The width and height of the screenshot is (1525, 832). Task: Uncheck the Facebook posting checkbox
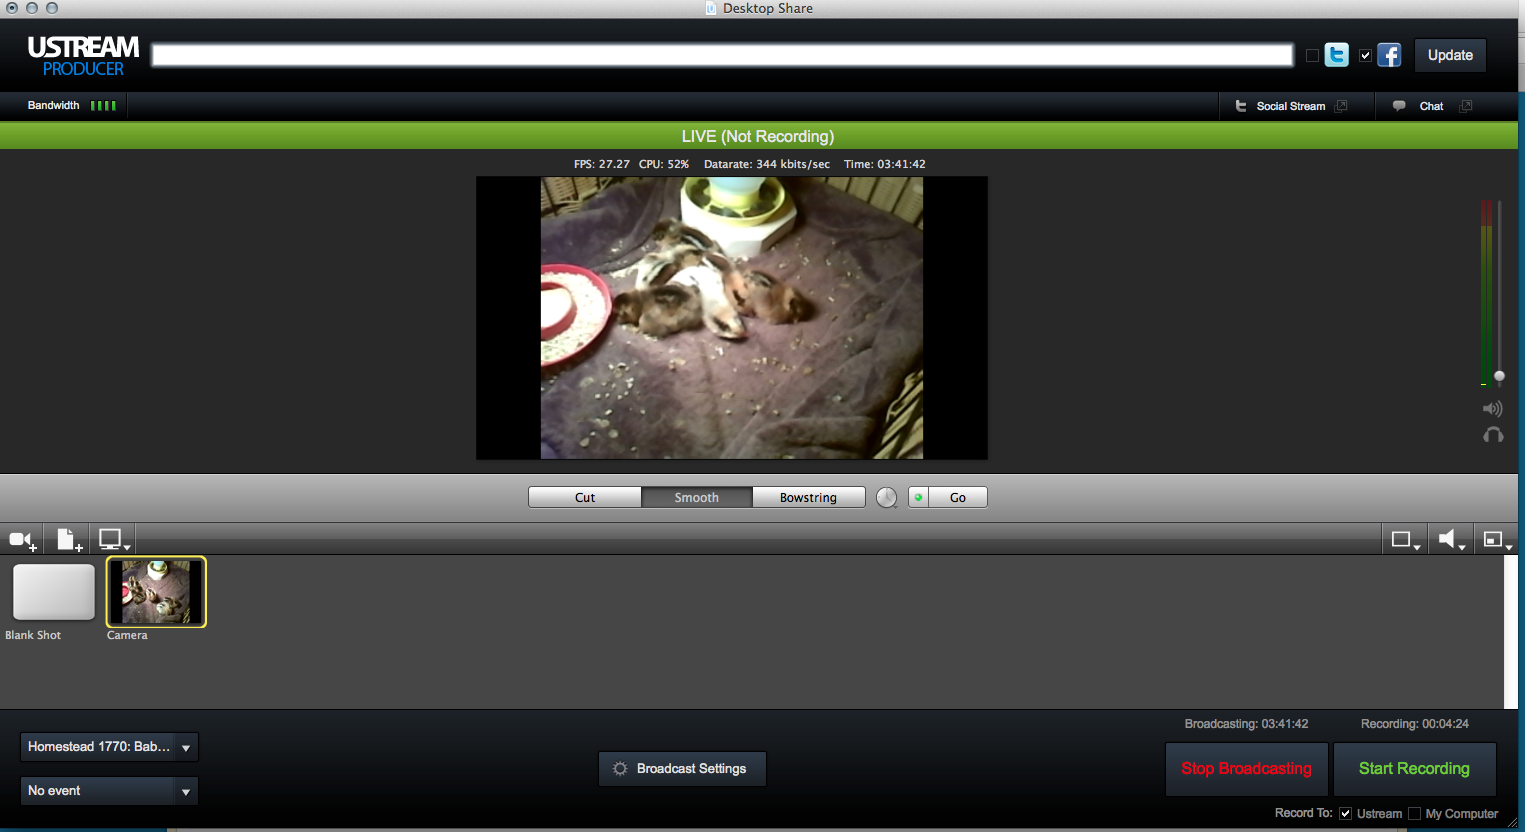click(x=1365, y=56)
